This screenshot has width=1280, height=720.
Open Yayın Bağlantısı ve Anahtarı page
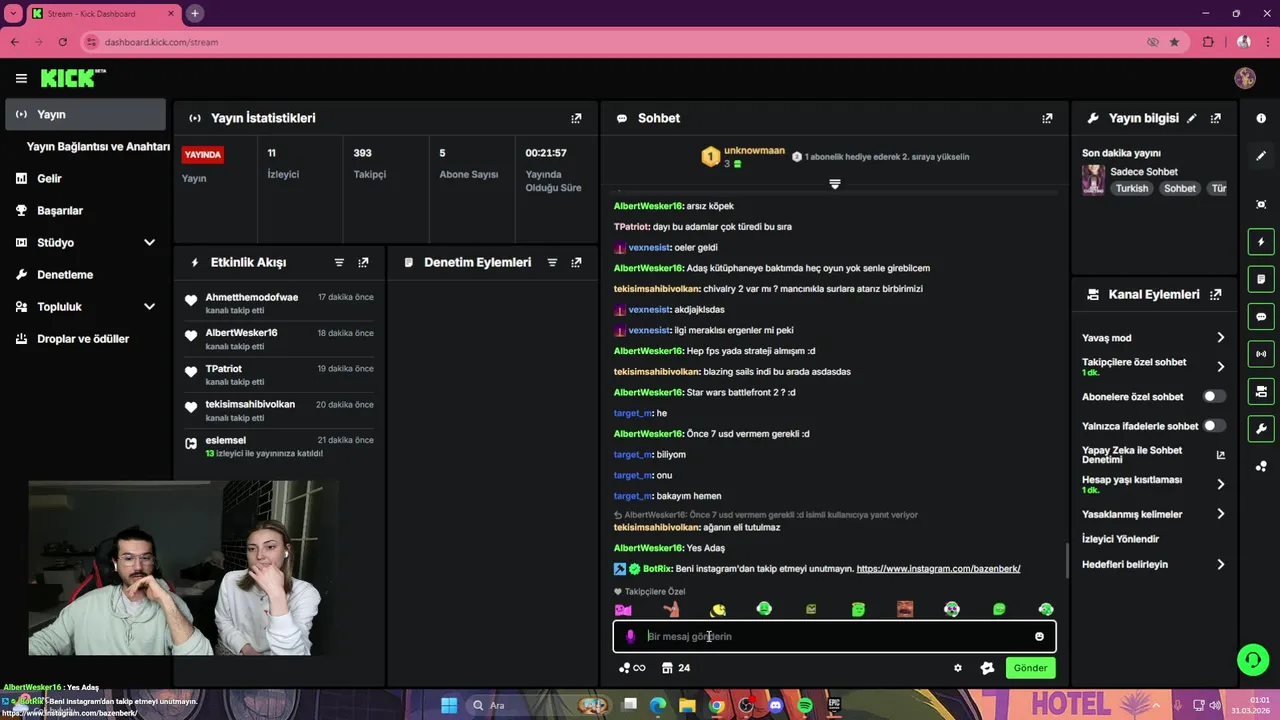pos(98,146)
